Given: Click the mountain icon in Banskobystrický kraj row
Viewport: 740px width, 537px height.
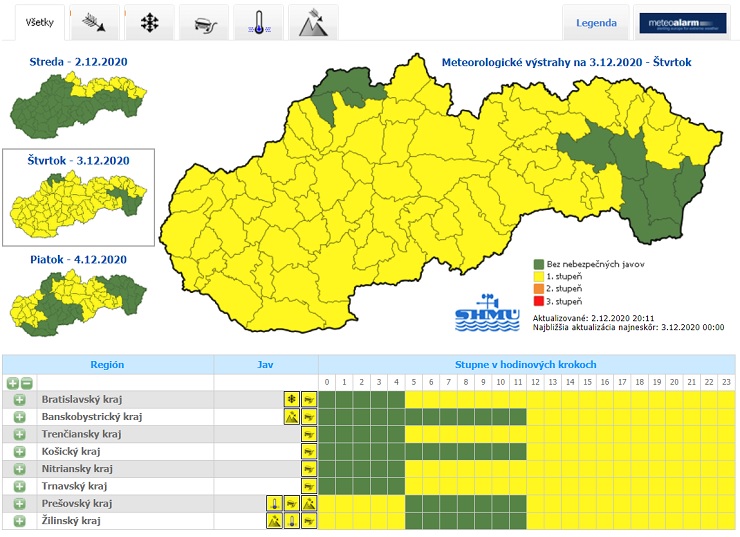Looking at the screenshot, I should tap(291, 417).
